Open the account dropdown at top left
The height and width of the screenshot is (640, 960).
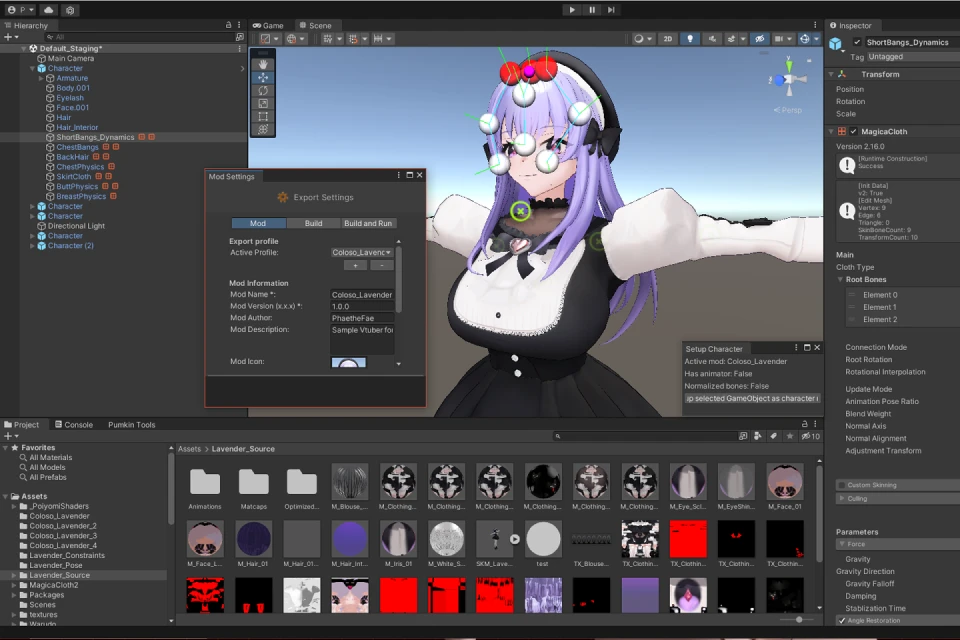pos(21,10)
